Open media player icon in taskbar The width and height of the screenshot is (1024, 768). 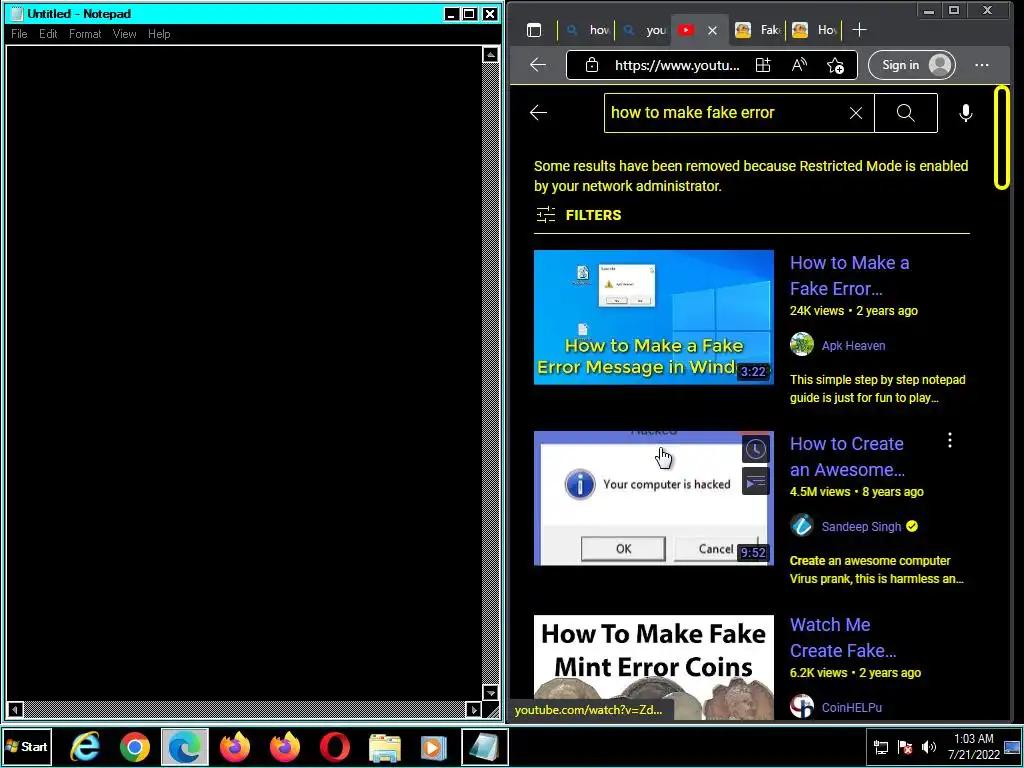click(434, 746)
